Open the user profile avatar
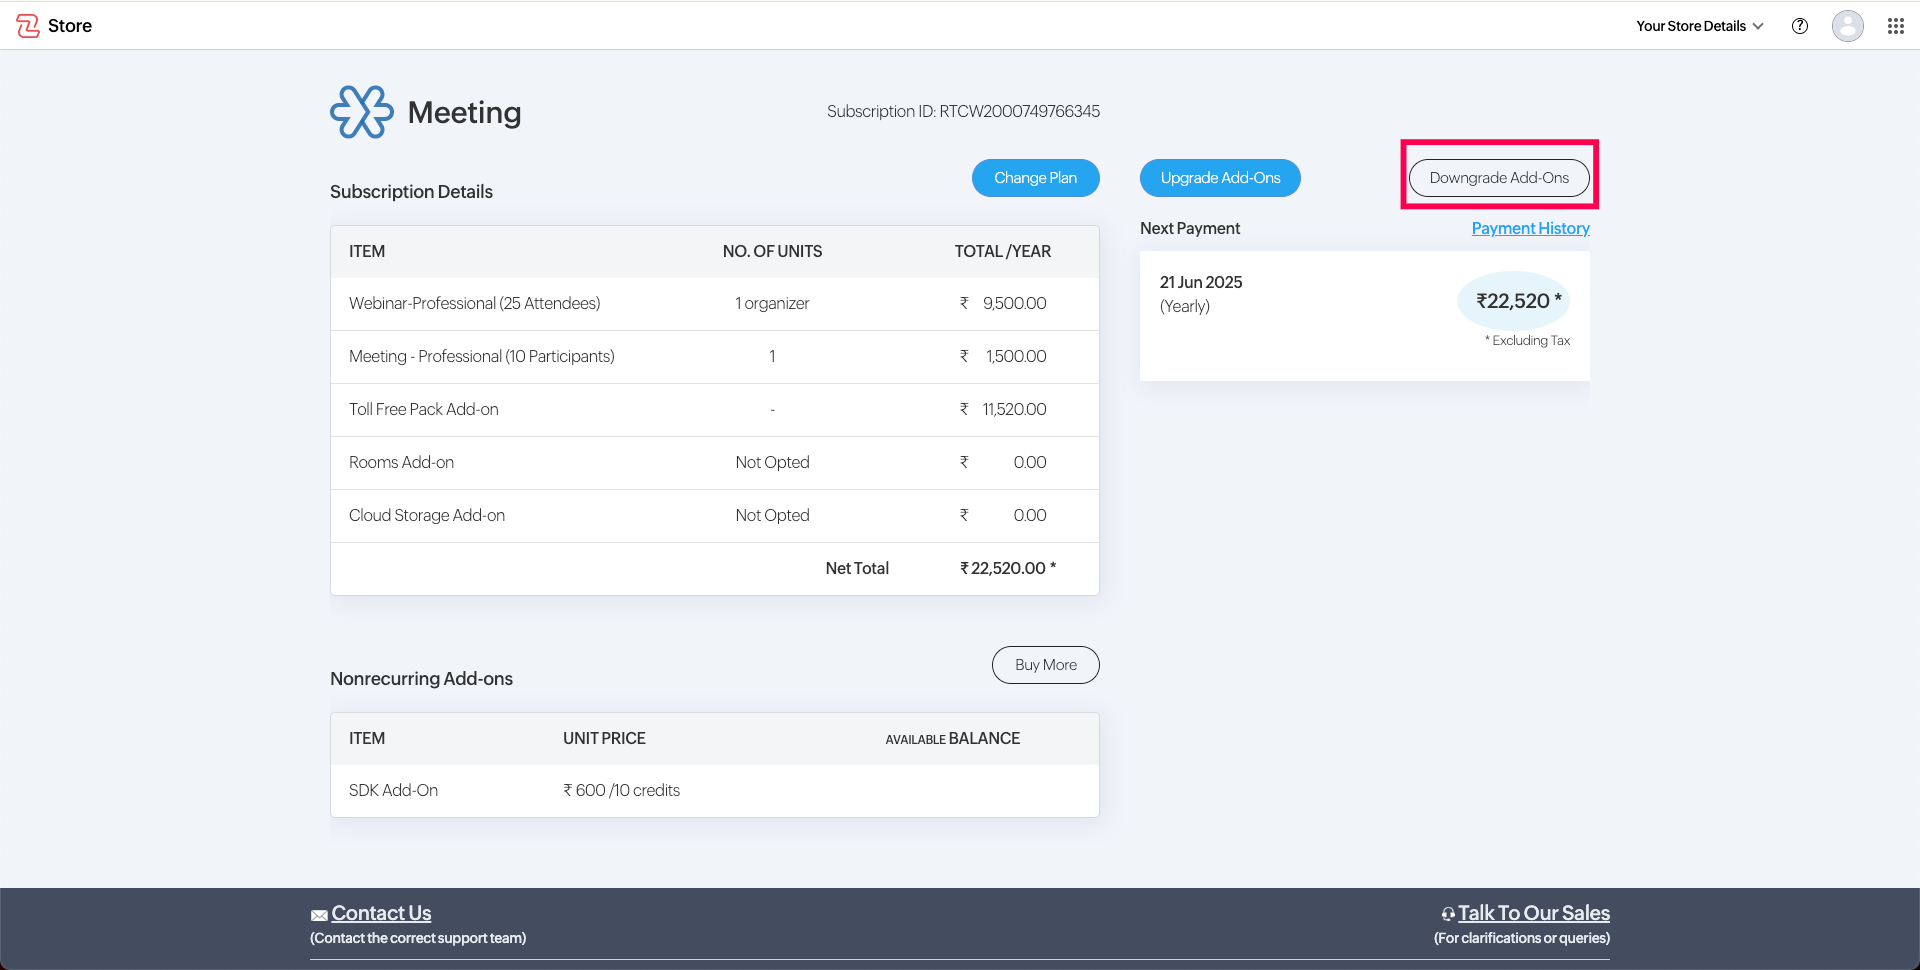The image size is (1920, 970). [x=1848, y=26]
